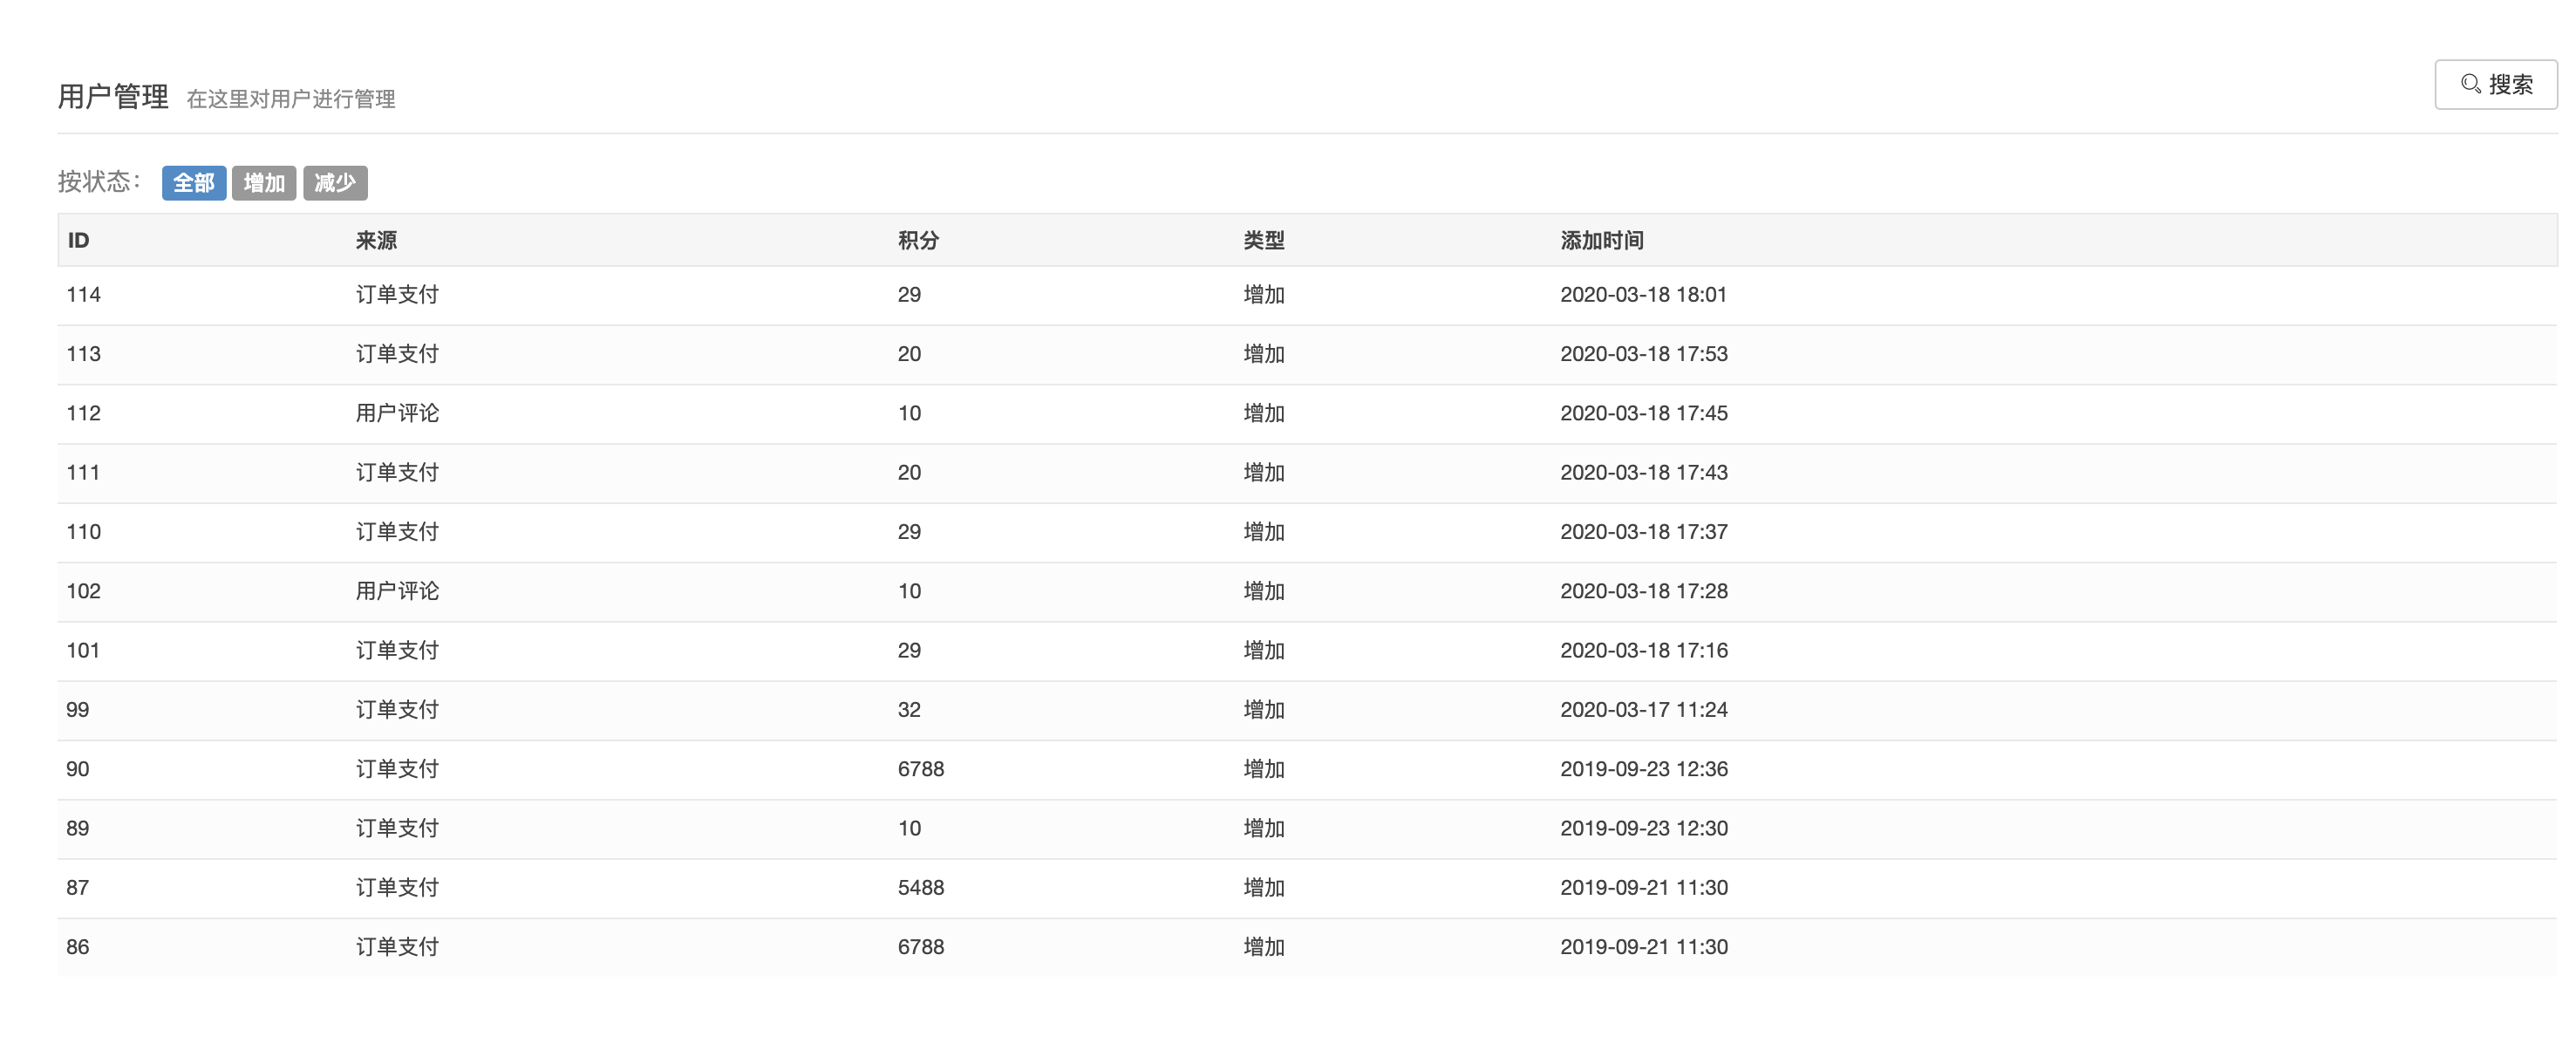This screenshot has height=1064, width=2576.
Task: Click the 添加时间 column header
Action: [1602, 240]
